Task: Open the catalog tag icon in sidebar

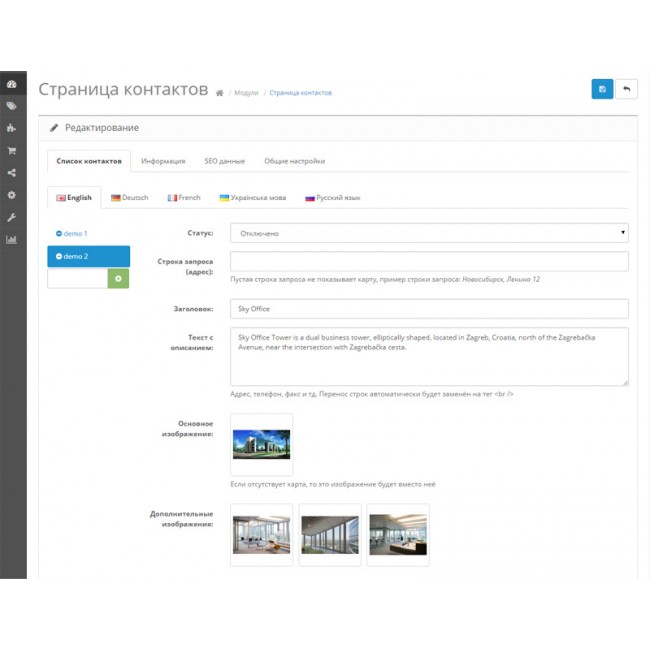Action: pyautogui.click(x=12, y=106)
